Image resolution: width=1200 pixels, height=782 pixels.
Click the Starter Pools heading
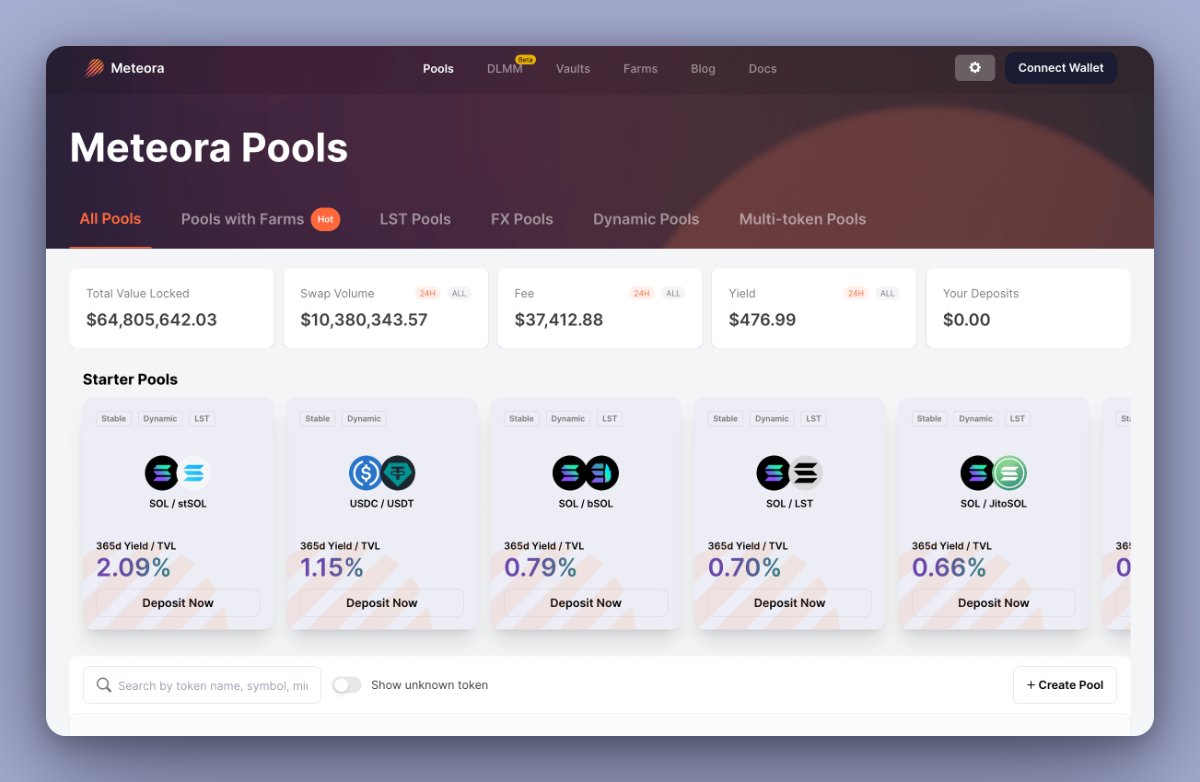(x=130, y=379)
